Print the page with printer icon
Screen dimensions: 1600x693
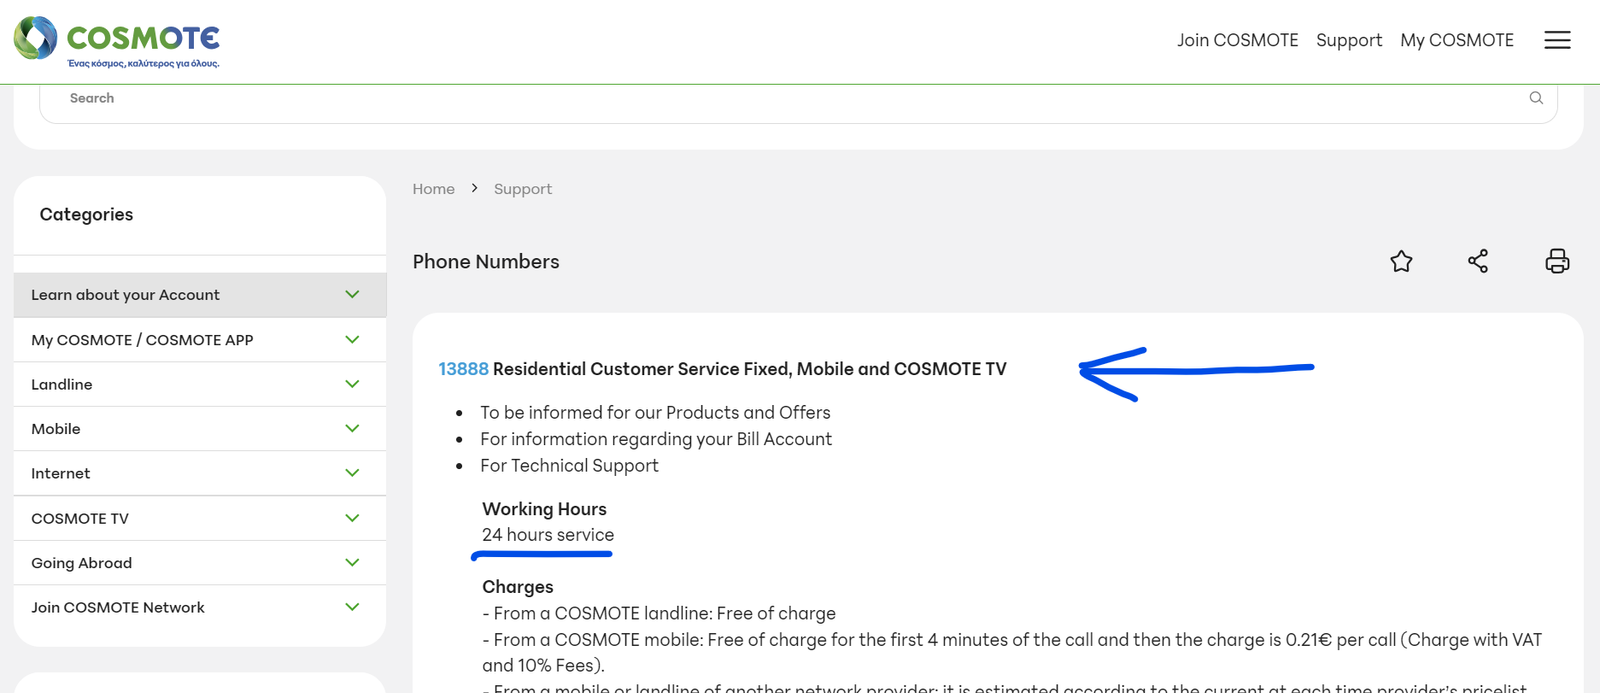pos(1557,261)
